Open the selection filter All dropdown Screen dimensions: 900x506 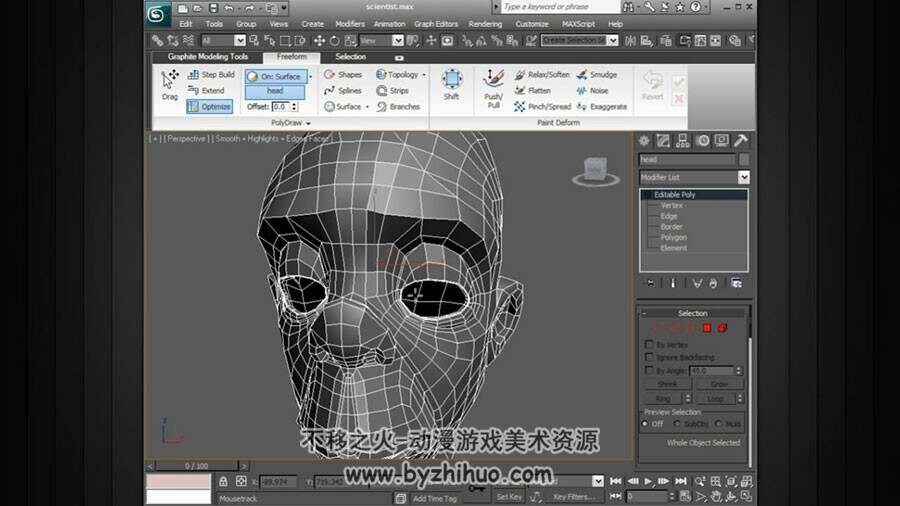coord(240,40)
